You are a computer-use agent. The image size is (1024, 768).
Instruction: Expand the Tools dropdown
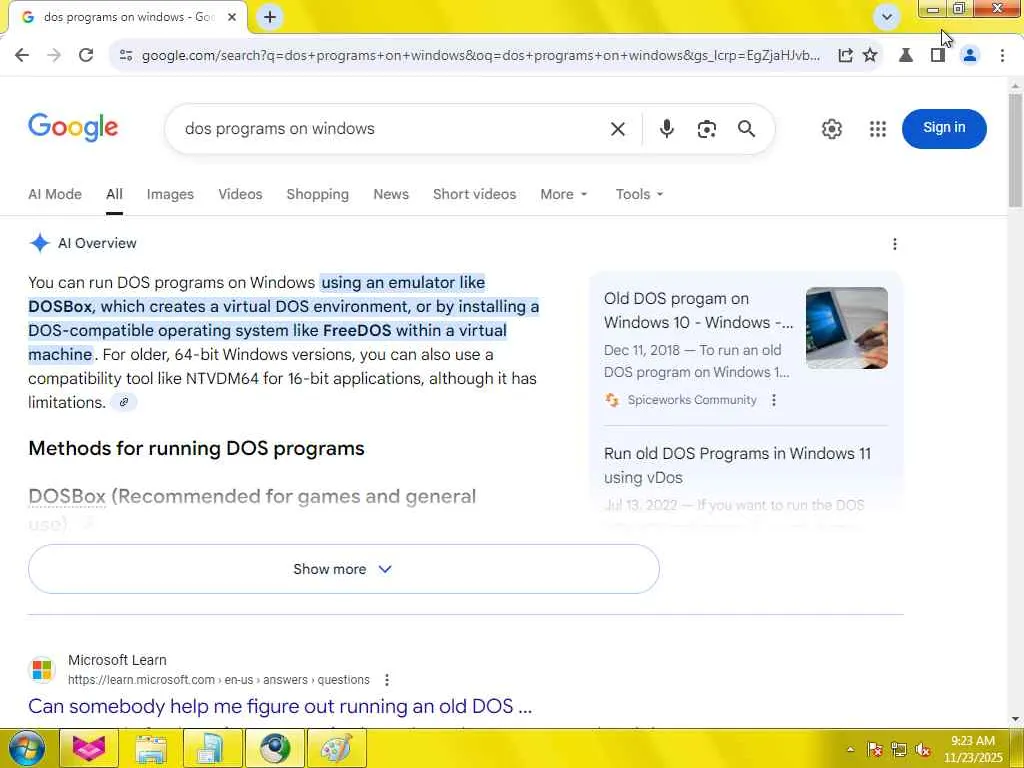(639, 195)
